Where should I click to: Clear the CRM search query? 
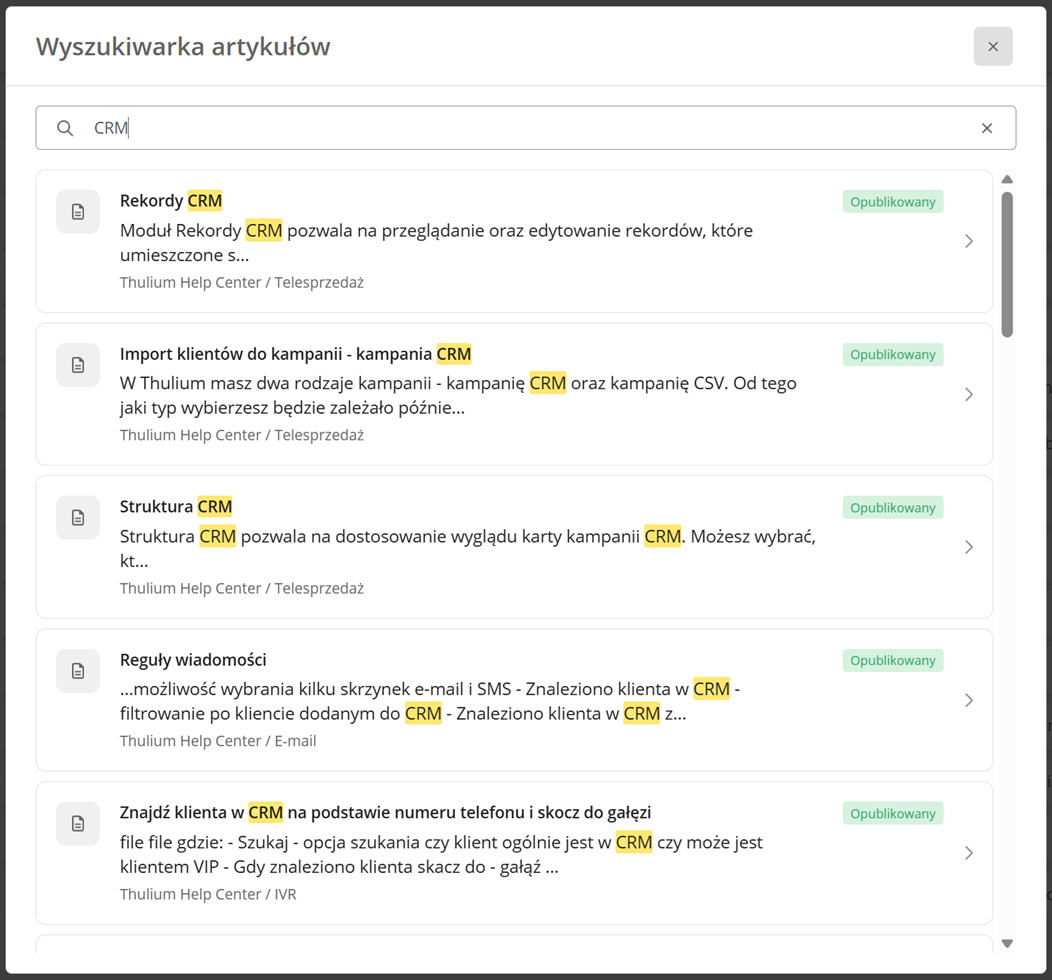(987, 128)
